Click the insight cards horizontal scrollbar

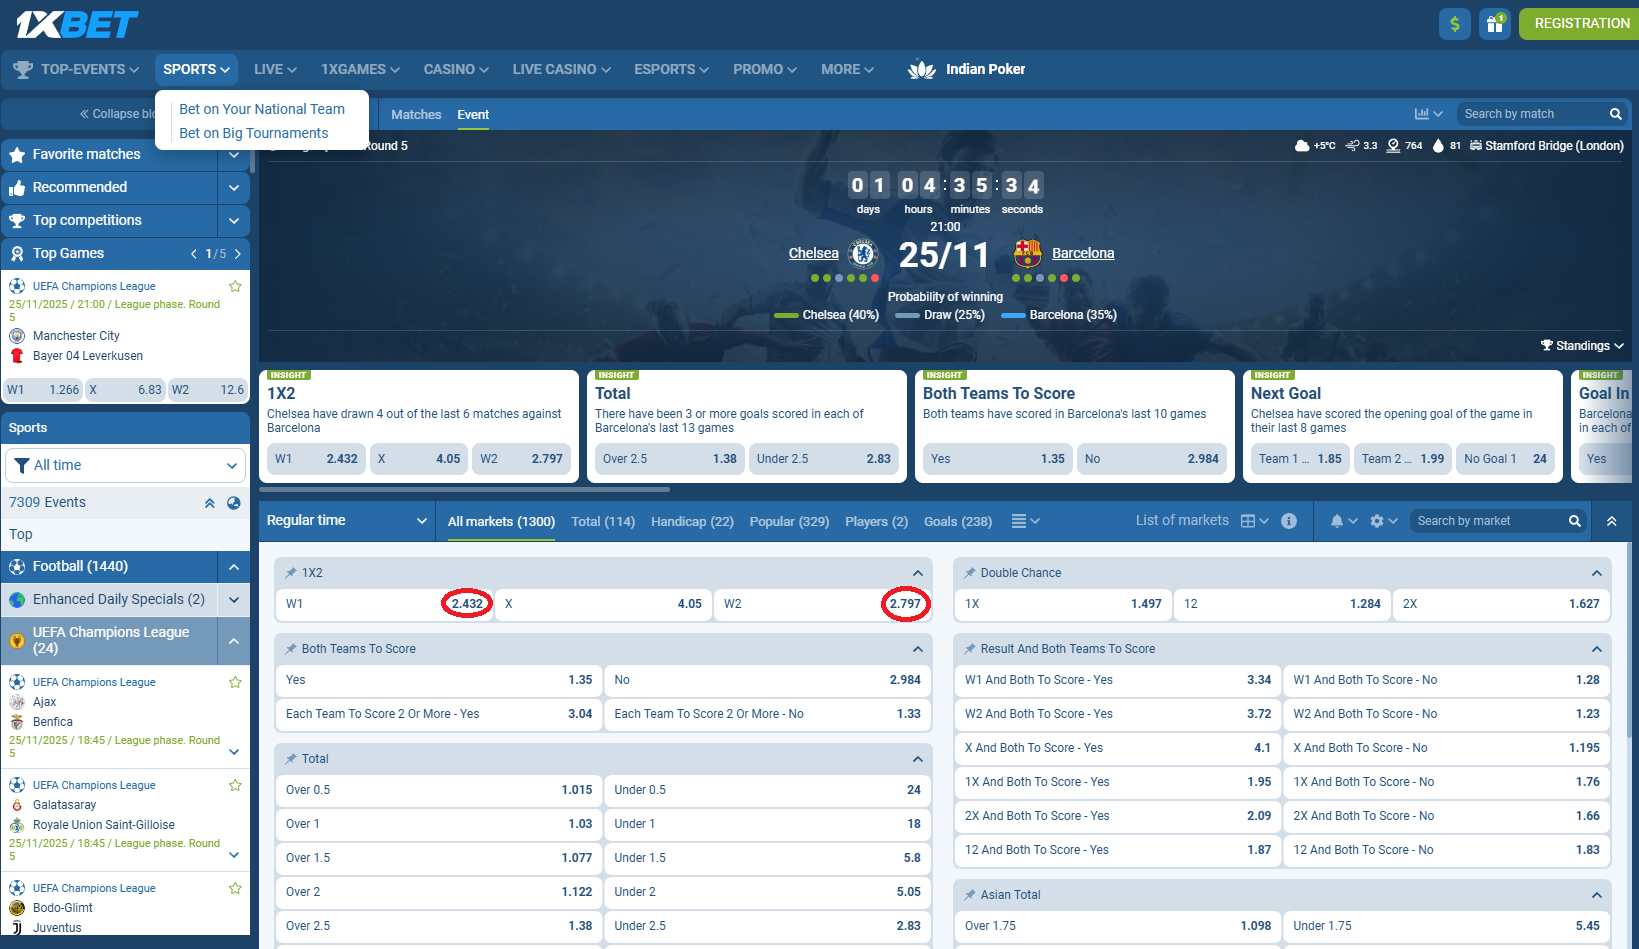point(465,490)
